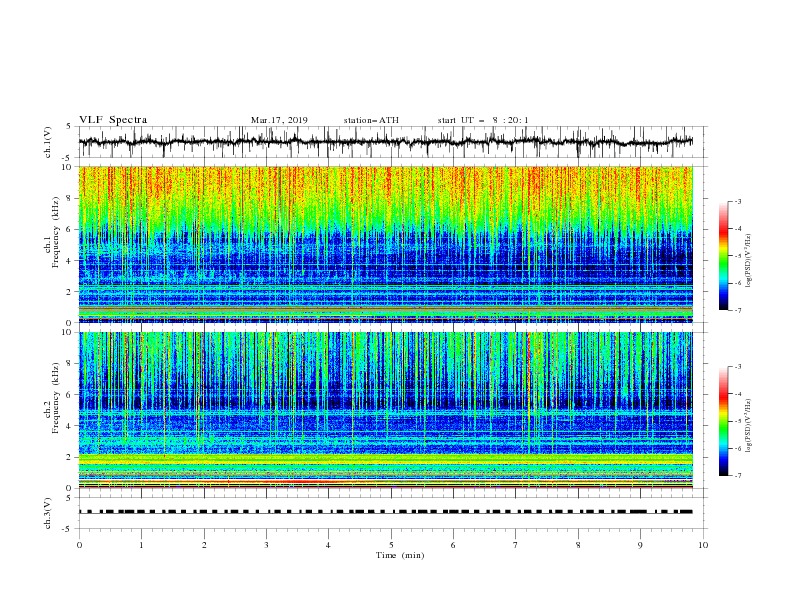Viewport: 792px width, 612px height.
Task: Click the ch.1 spectrogram panel
Action: (x=385, y=244)
